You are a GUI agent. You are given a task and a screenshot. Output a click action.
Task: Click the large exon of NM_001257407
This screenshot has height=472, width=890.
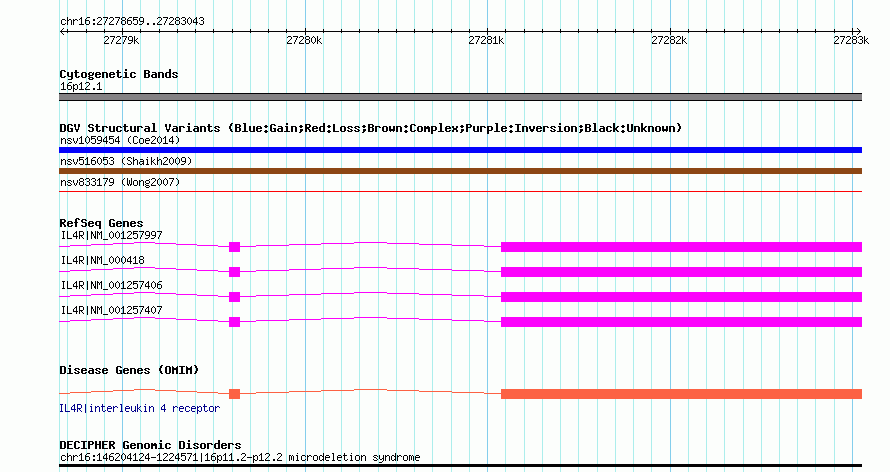click(x=682, y=322)
